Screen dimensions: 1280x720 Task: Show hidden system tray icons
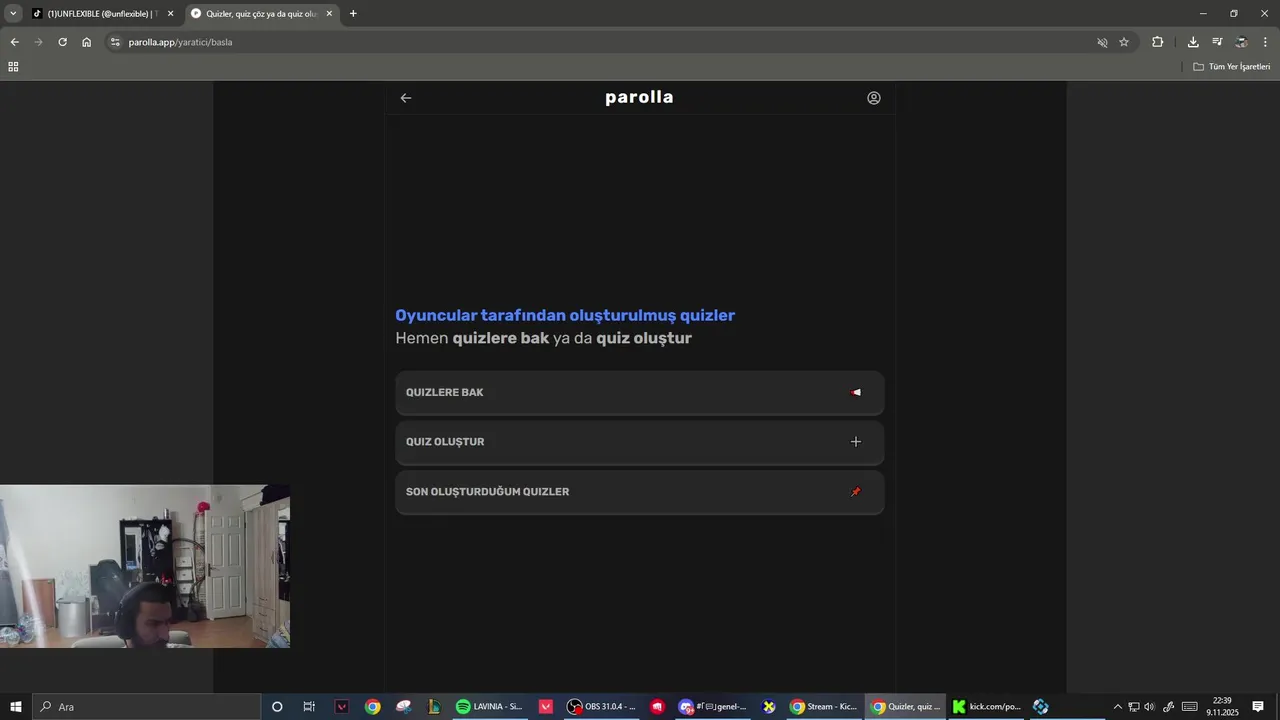pyautogui.click(x=1118, y=707)
